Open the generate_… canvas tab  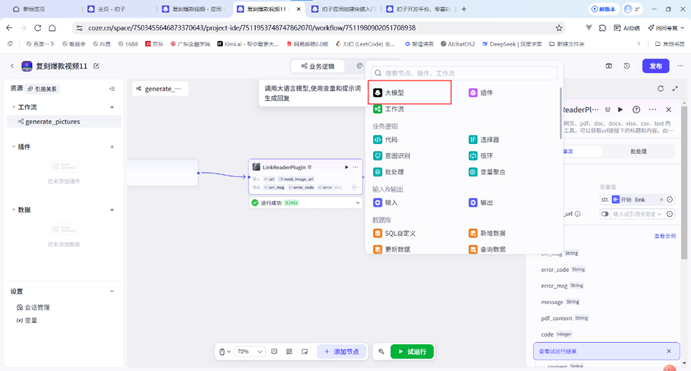[x=160, y=89]
